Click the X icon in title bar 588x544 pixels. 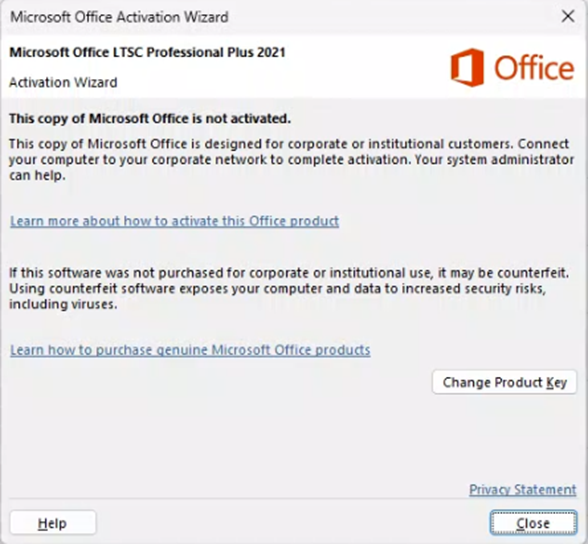pyautogui.click(x=568, y=16)
